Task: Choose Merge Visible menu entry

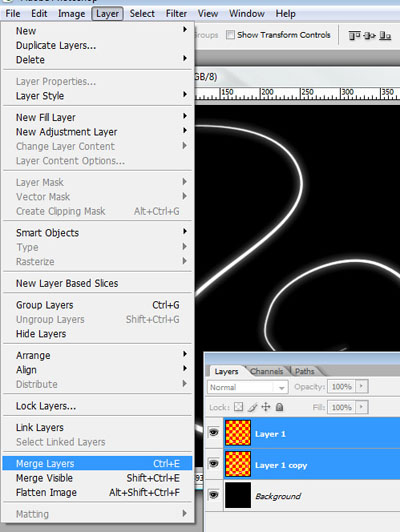Action: tap(97, 478)
